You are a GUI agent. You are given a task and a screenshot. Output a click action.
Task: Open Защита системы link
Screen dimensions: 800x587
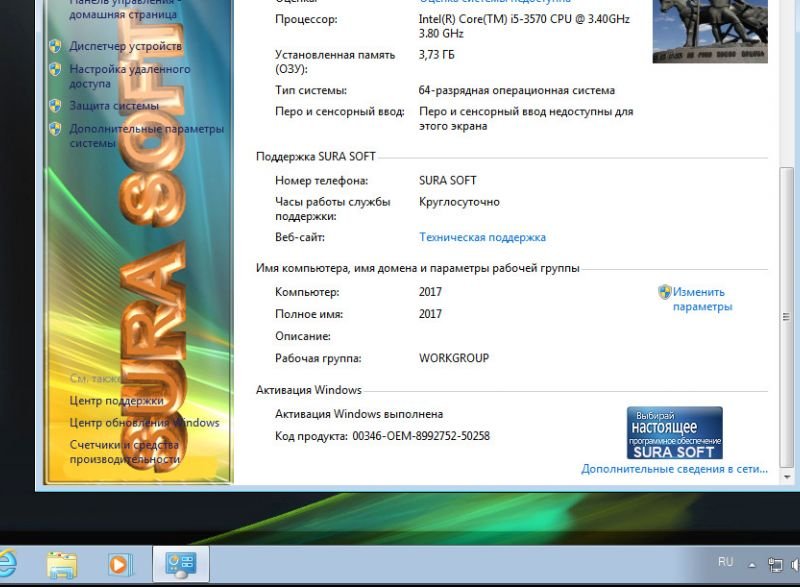coord(114,106)
